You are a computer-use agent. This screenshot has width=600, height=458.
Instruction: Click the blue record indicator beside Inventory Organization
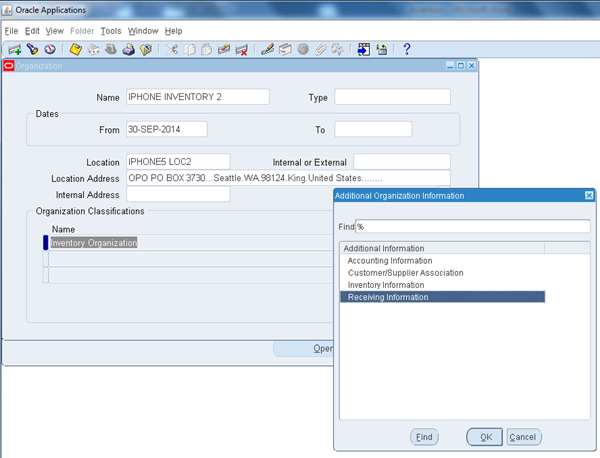(46, 243)
